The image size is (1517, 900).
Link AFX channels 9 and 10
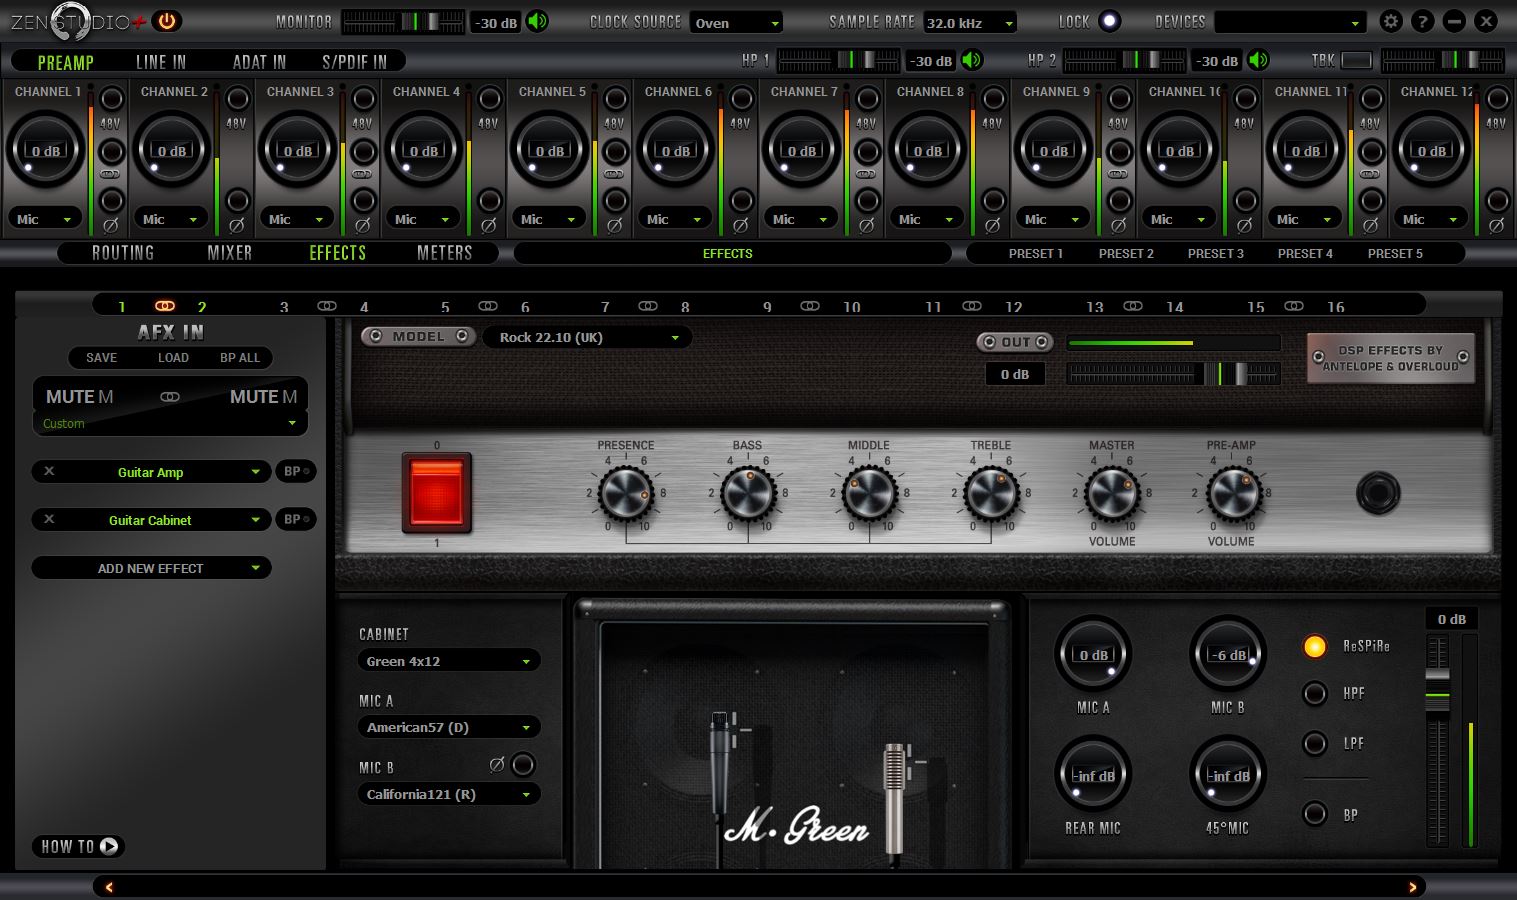pyautogui.click(x=810, y=306)
